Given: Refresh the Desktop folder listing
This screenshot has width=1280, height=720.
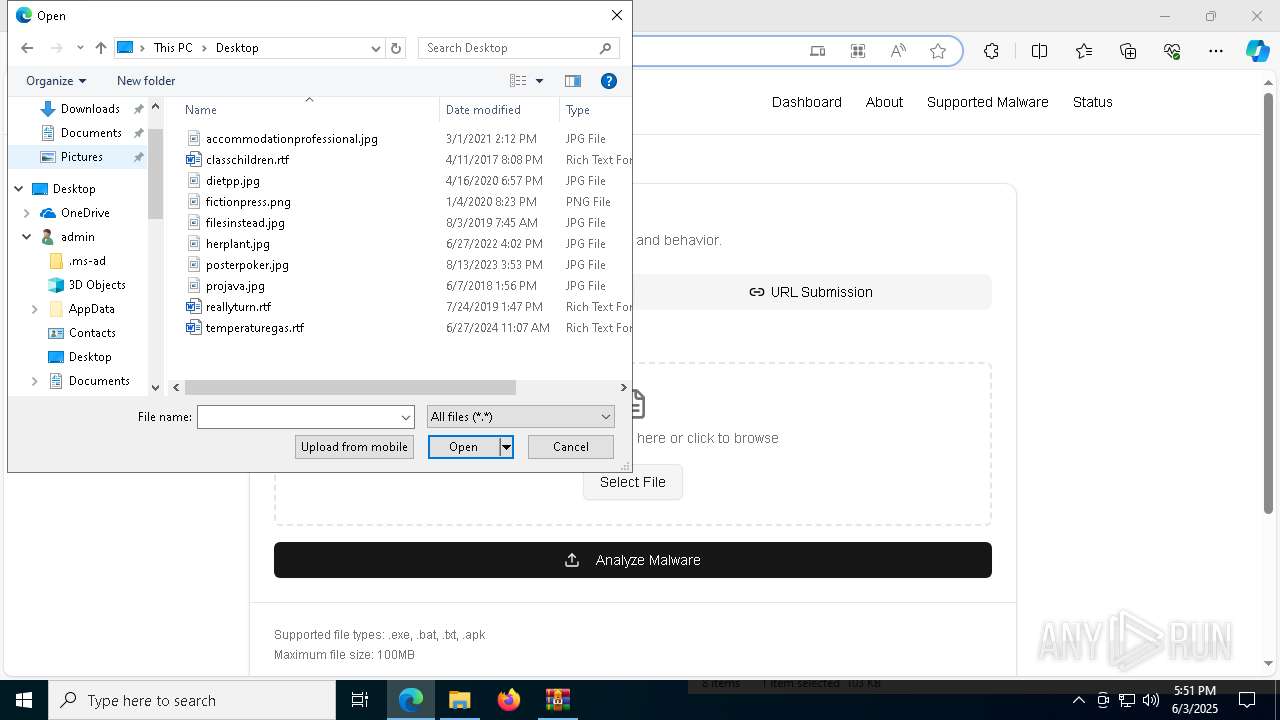Looking at the screenshot, I should point(396,48).
